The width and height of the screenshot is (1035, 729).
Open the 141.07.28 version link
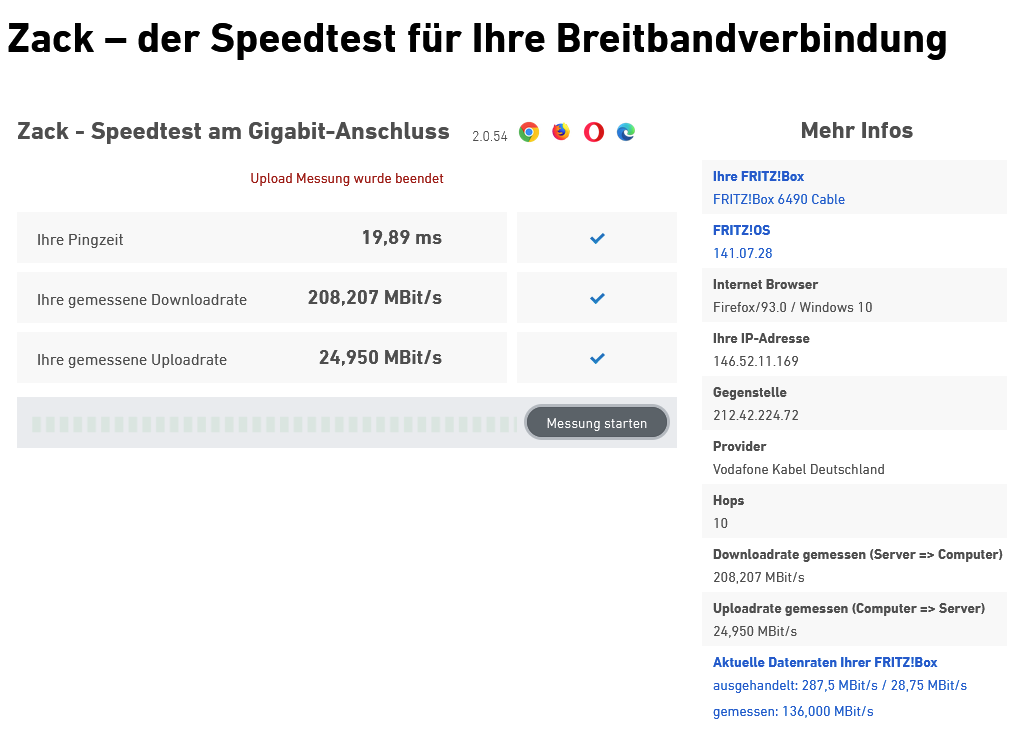click(x=742, y=253)
